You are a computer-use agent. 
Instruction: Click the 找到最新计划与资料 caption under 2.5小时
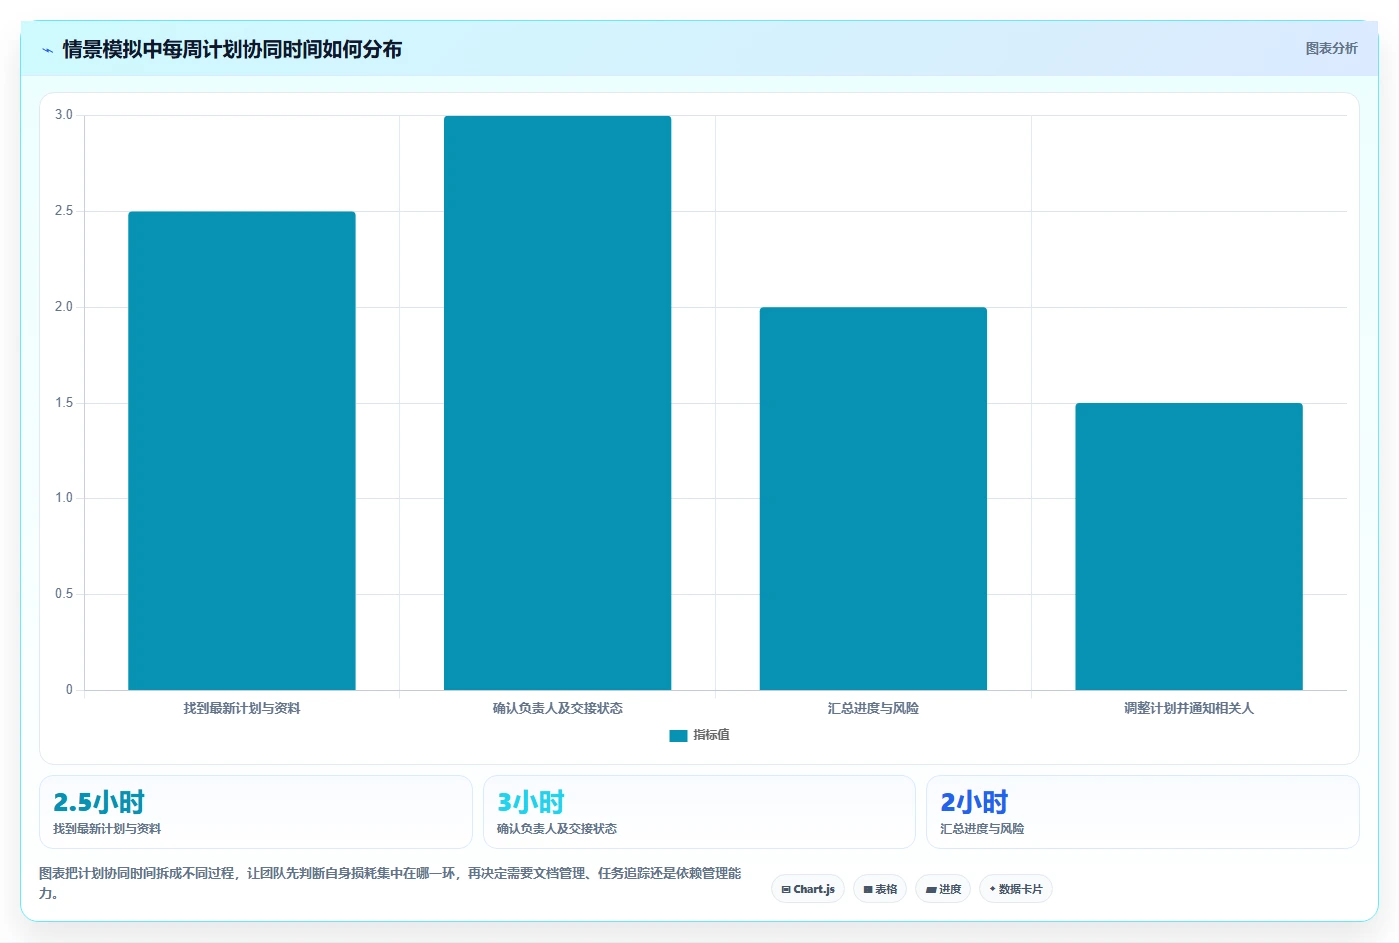[x=107, y=829]
